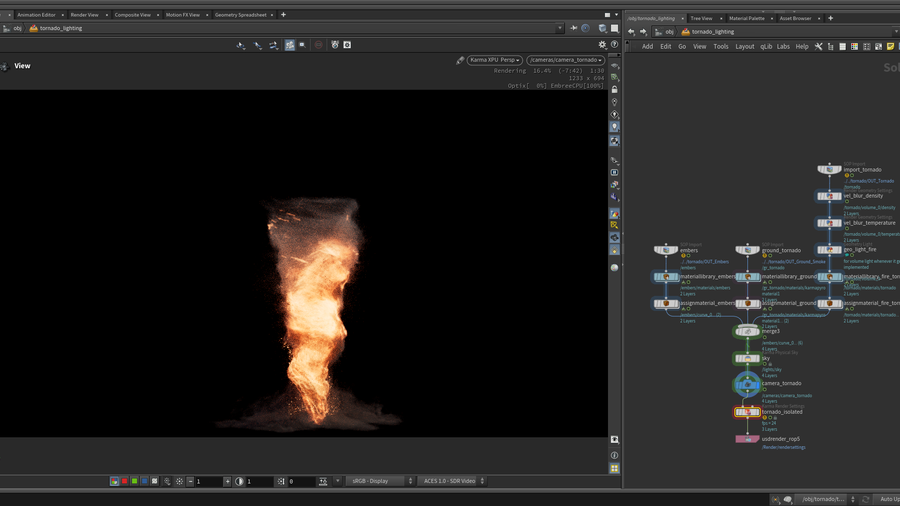Click the wrench icon in network toolbar

tap(818, 46)
